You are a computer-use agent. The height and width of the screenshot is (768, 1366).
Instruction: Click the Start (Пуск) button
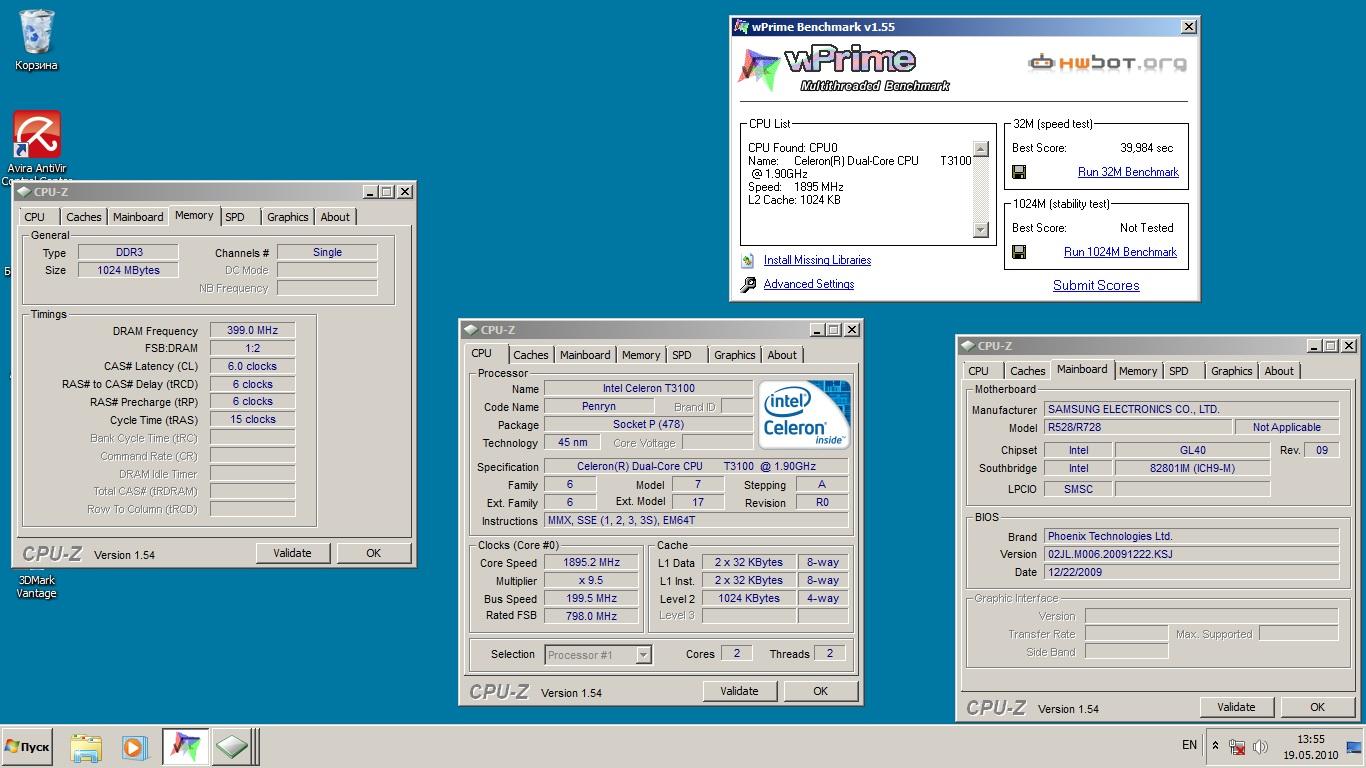coord(27,747)
